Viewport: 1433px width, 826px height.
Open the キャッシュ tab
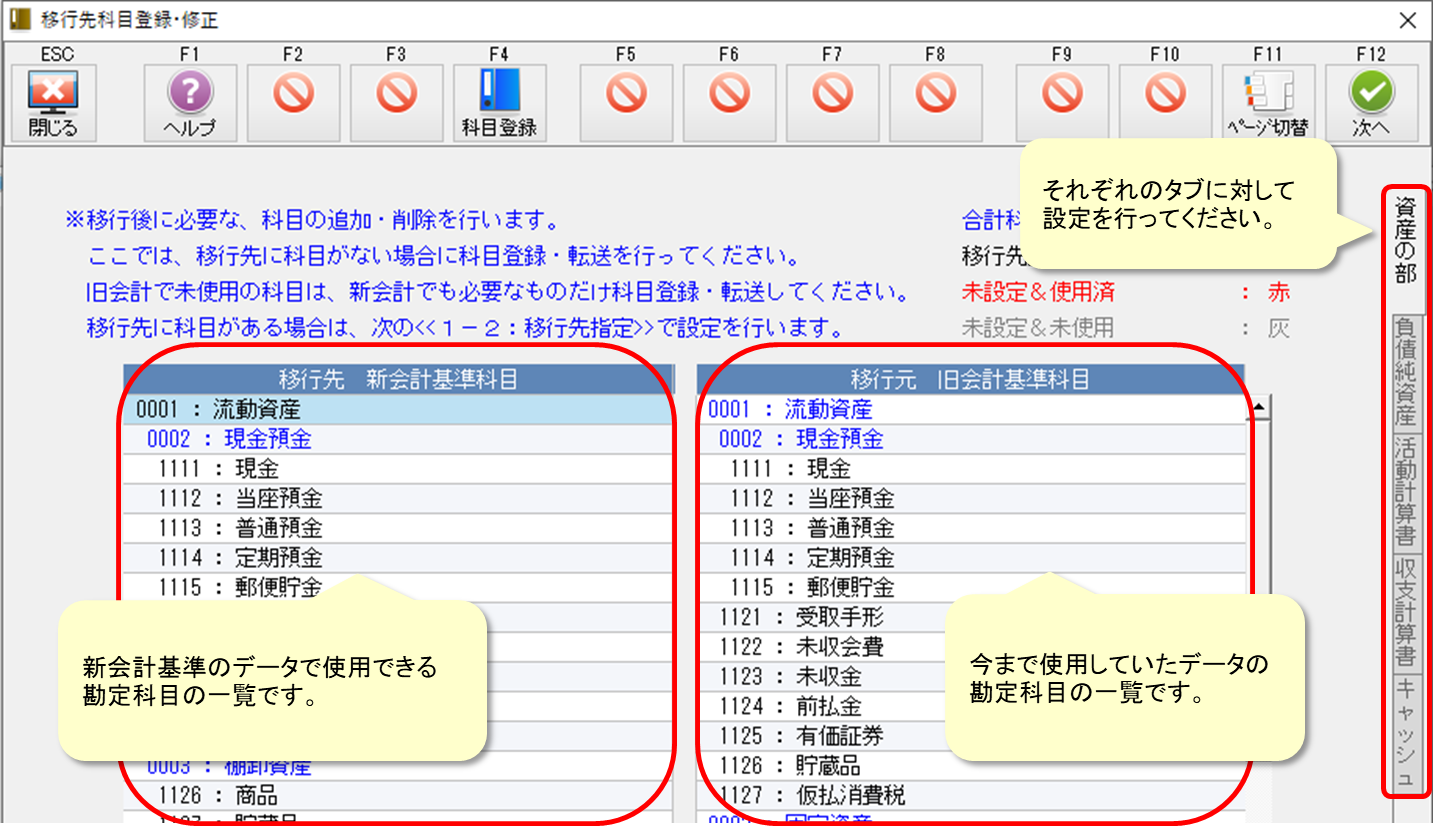pos(1405,733)
